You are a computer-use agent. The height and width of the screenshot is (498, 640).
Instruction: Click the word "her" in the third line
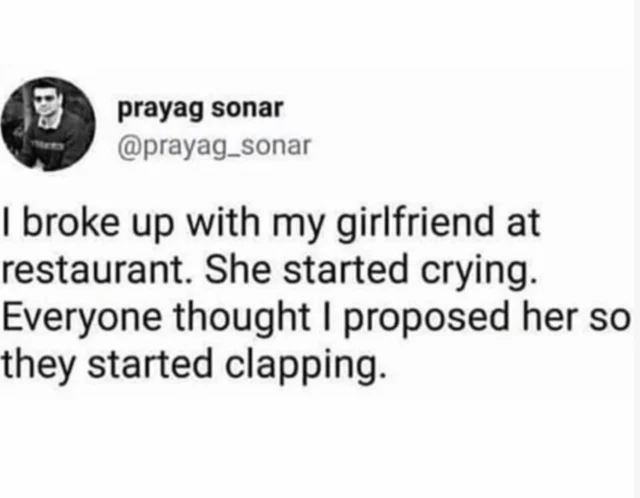tap(565, 317)
